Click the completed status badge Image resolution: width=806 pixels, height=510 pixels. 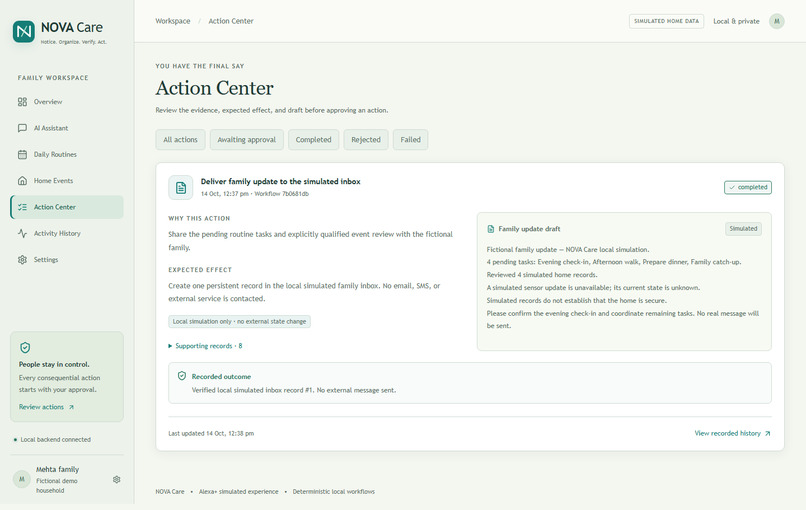(748, 188)
